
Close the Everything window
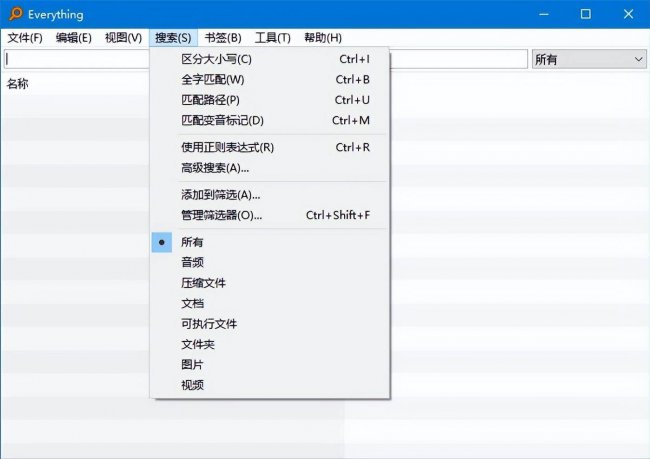628,14
